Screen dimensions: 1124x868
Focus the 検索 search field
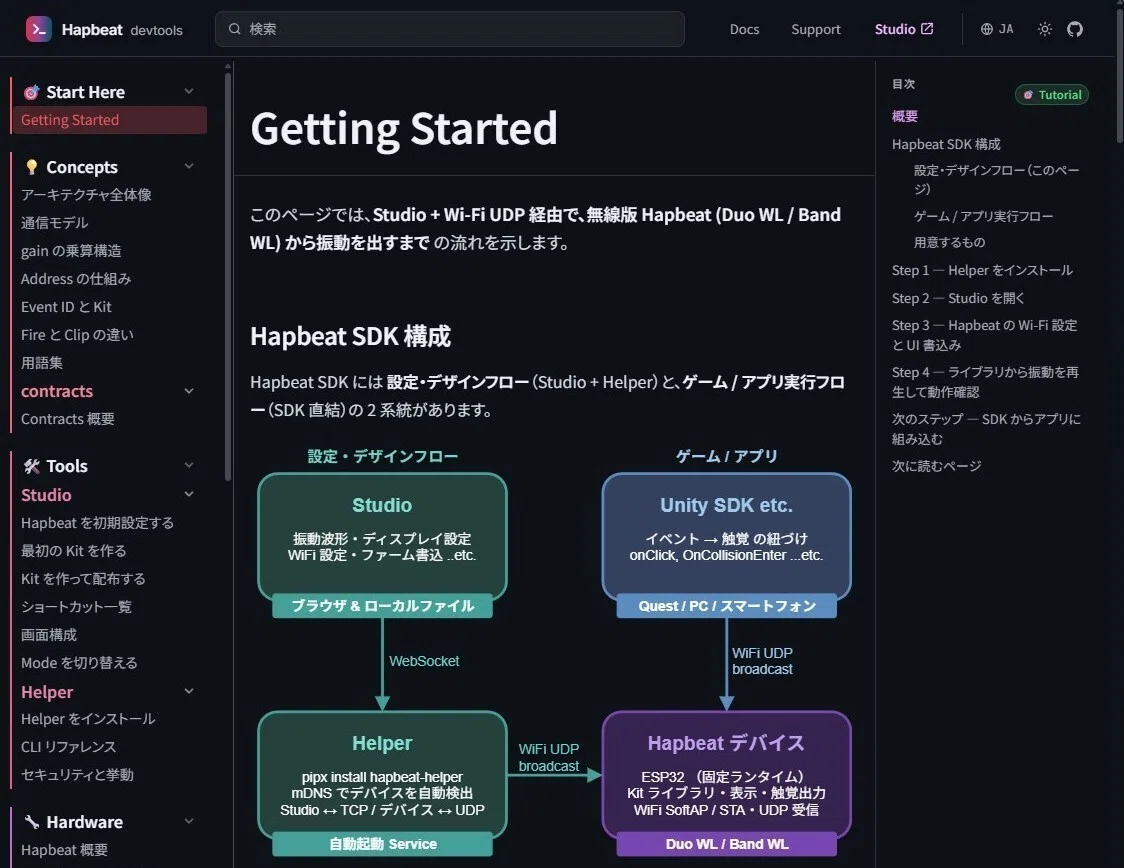click(x=449, y=29)
